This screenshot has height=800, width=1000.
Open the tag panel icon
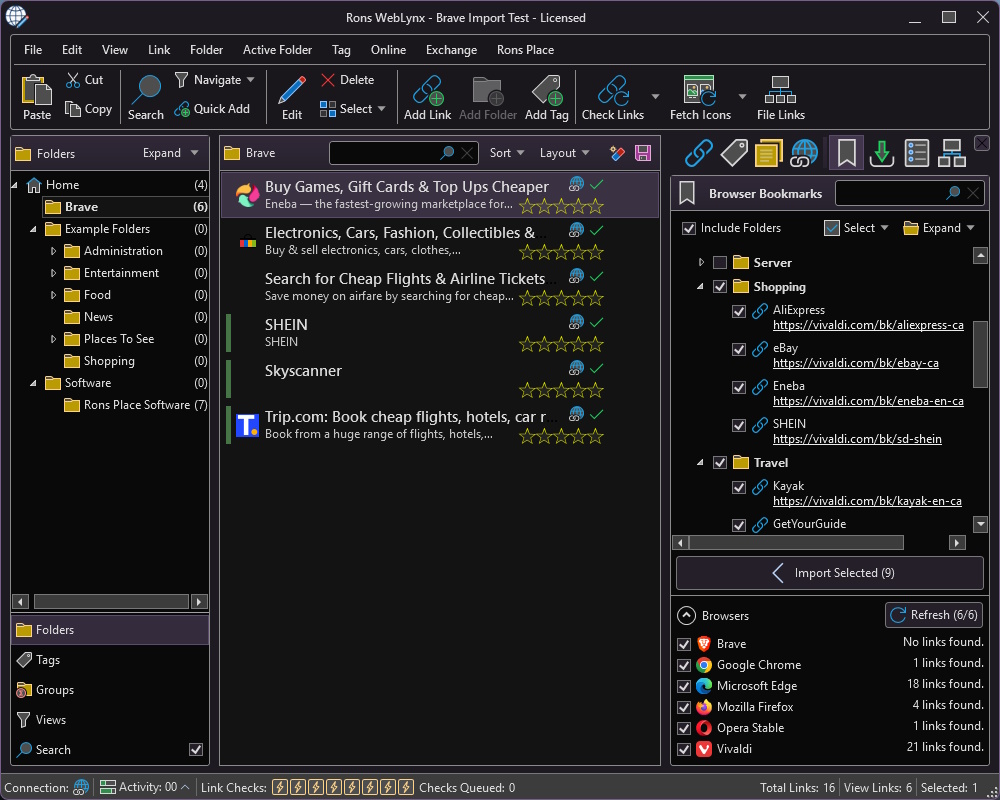click(733, 153)
